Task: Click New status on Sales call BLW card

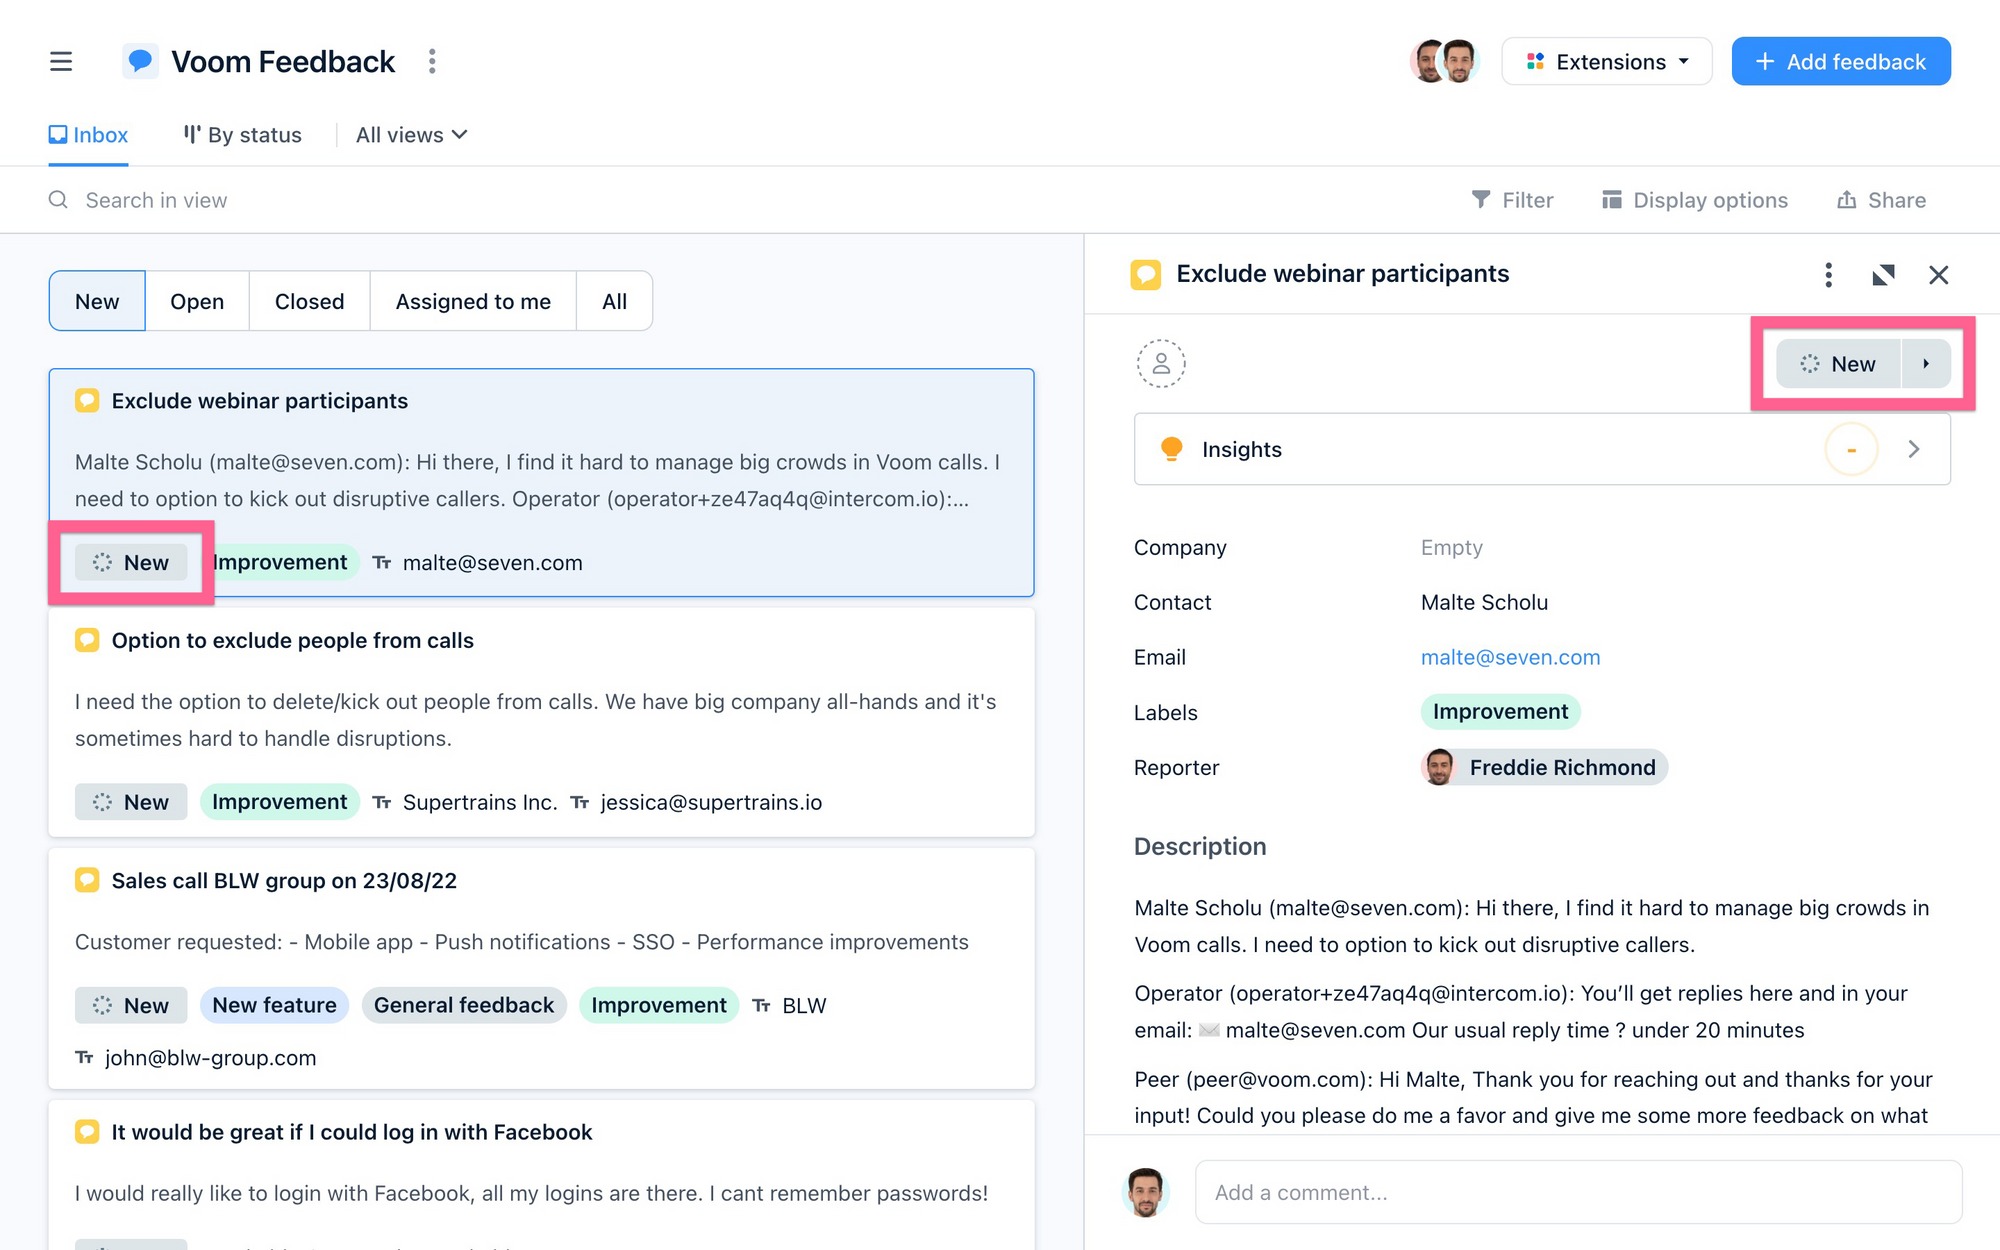Action: pyautogui.click(x=131, y=1005)
